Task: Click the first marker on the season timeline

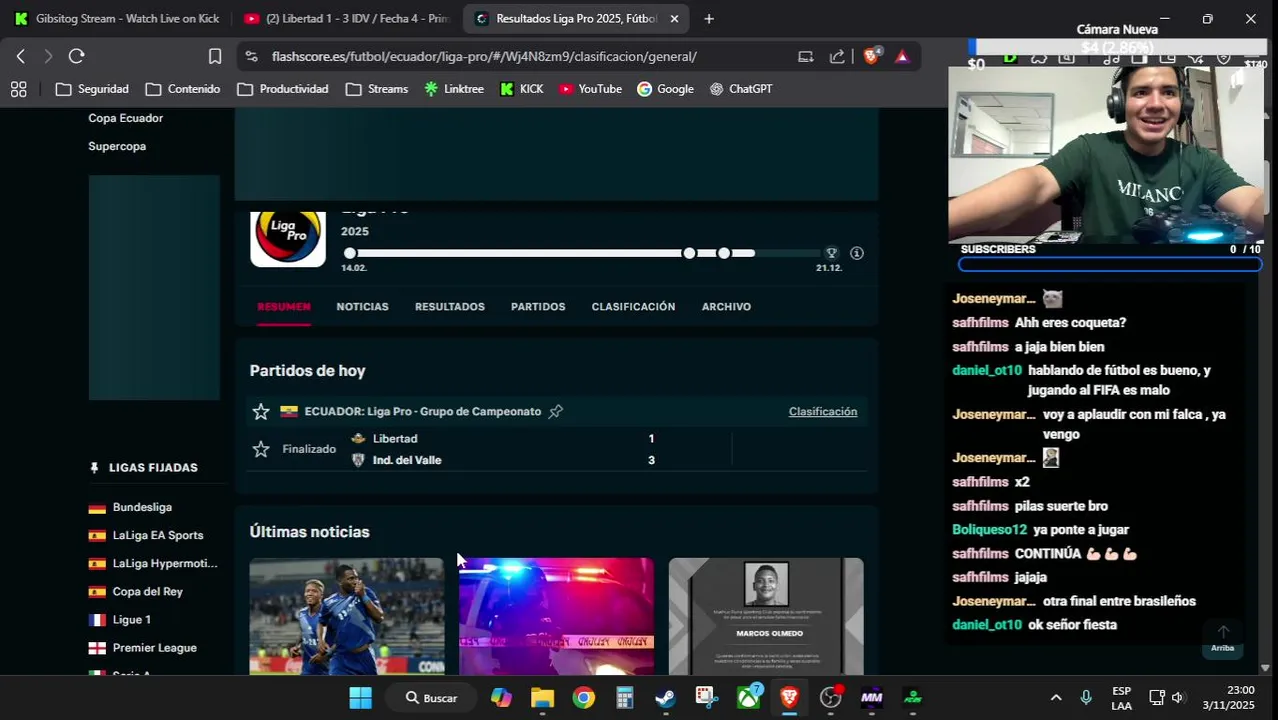Action: click(350, 253)
